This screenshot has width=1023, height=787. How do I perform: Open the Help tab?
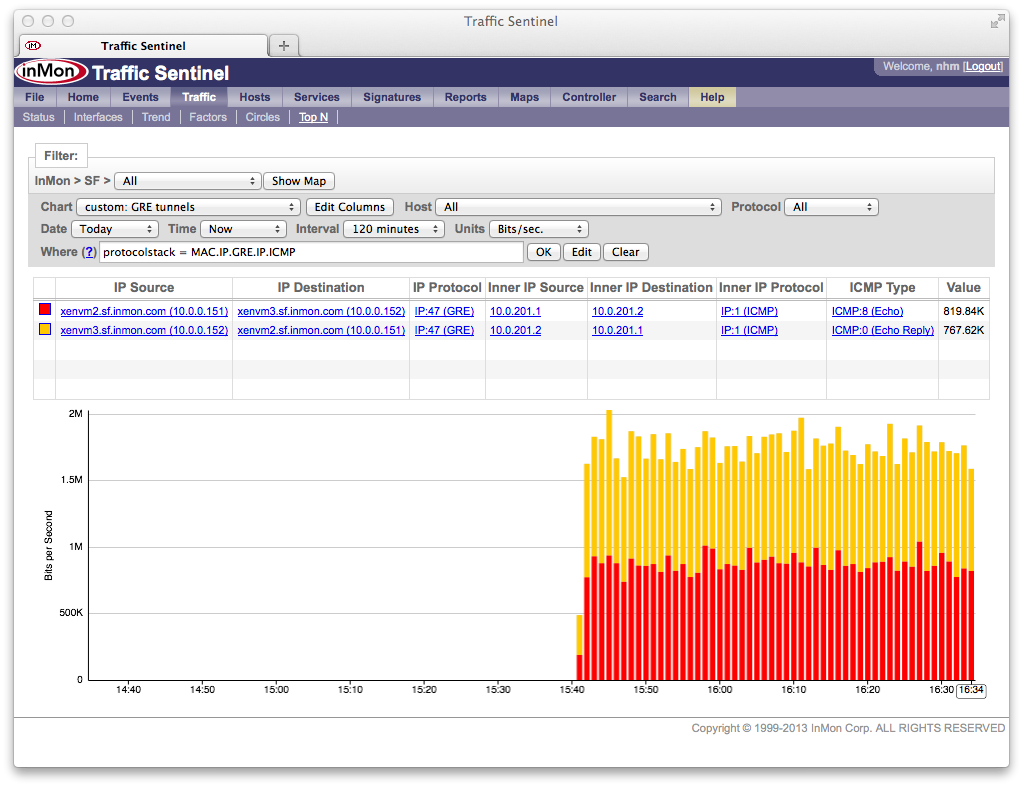point(712,97)
